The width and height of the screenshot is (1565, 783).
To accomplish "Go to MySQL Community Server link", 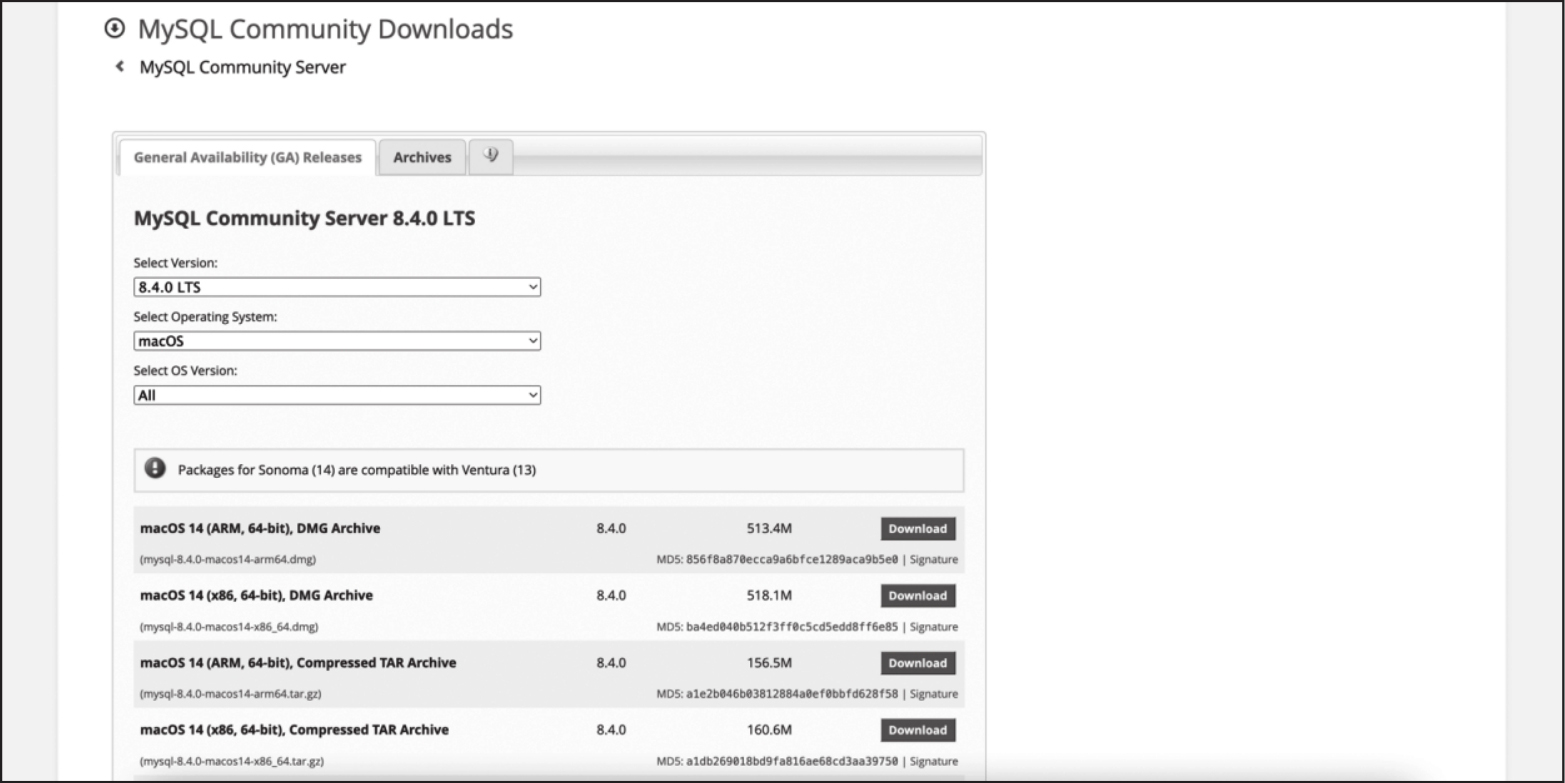I will (x=242, y=67).
